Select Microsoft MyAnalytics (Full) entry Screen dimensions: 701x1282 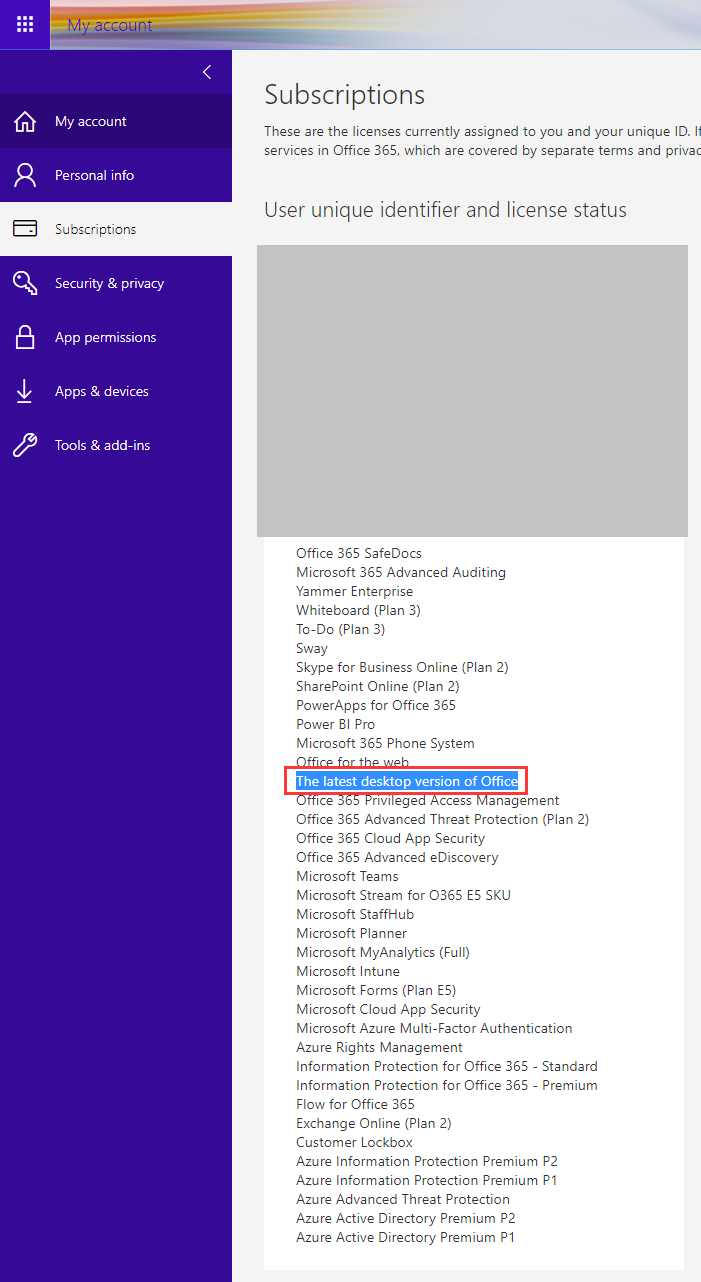(x=383, y=952)
